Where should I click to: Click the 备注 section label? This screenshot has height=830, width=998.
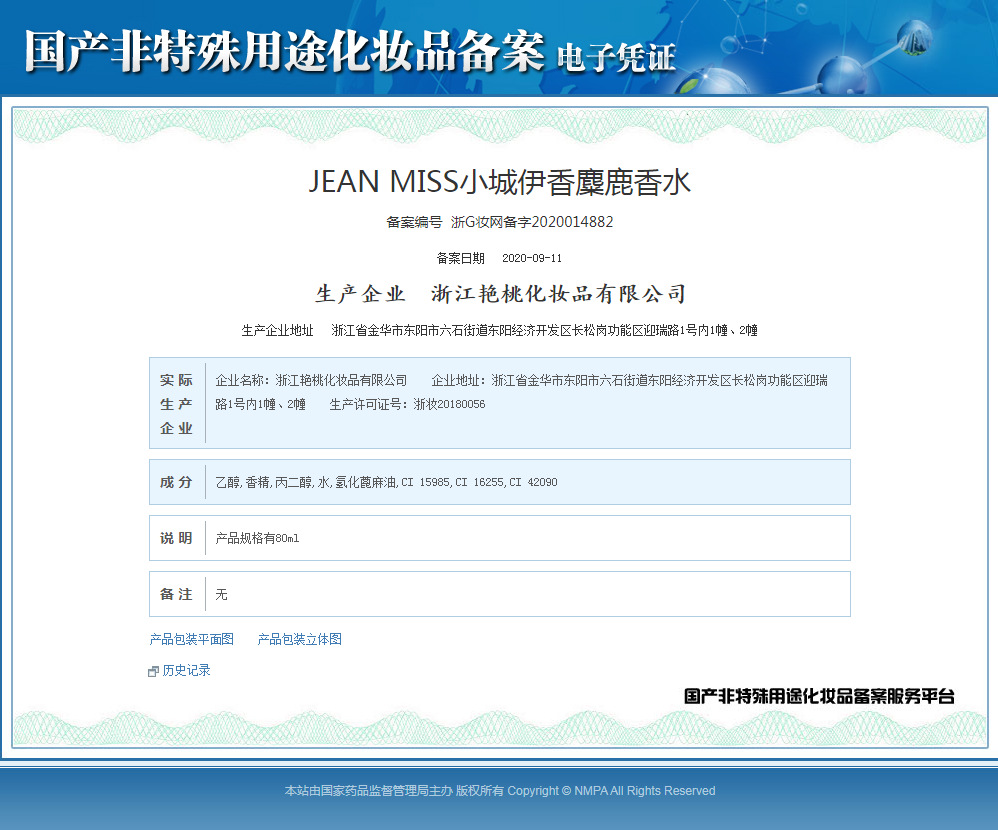177,594
